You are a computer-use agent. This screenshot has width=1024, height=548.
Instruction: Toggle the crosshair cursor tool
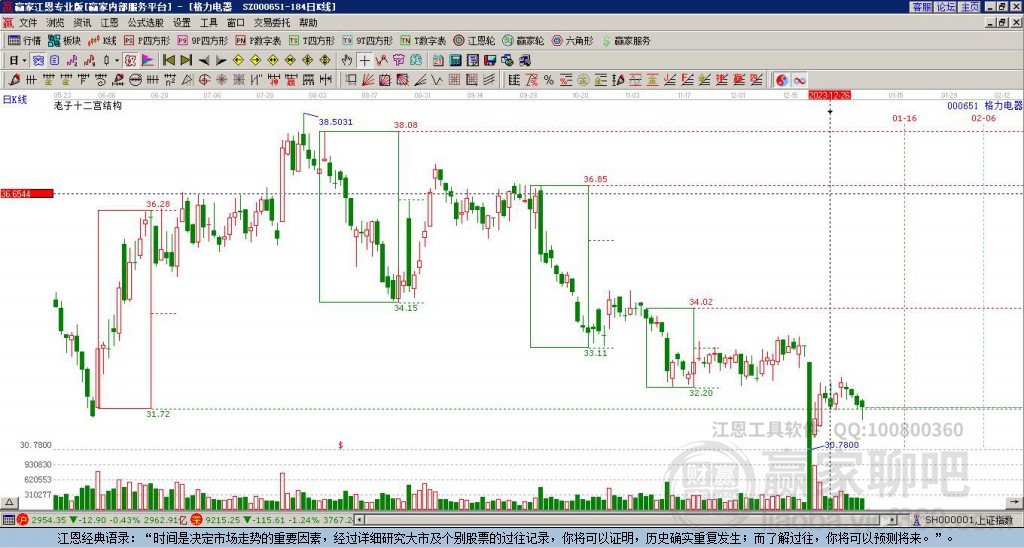tap(364, 61)
